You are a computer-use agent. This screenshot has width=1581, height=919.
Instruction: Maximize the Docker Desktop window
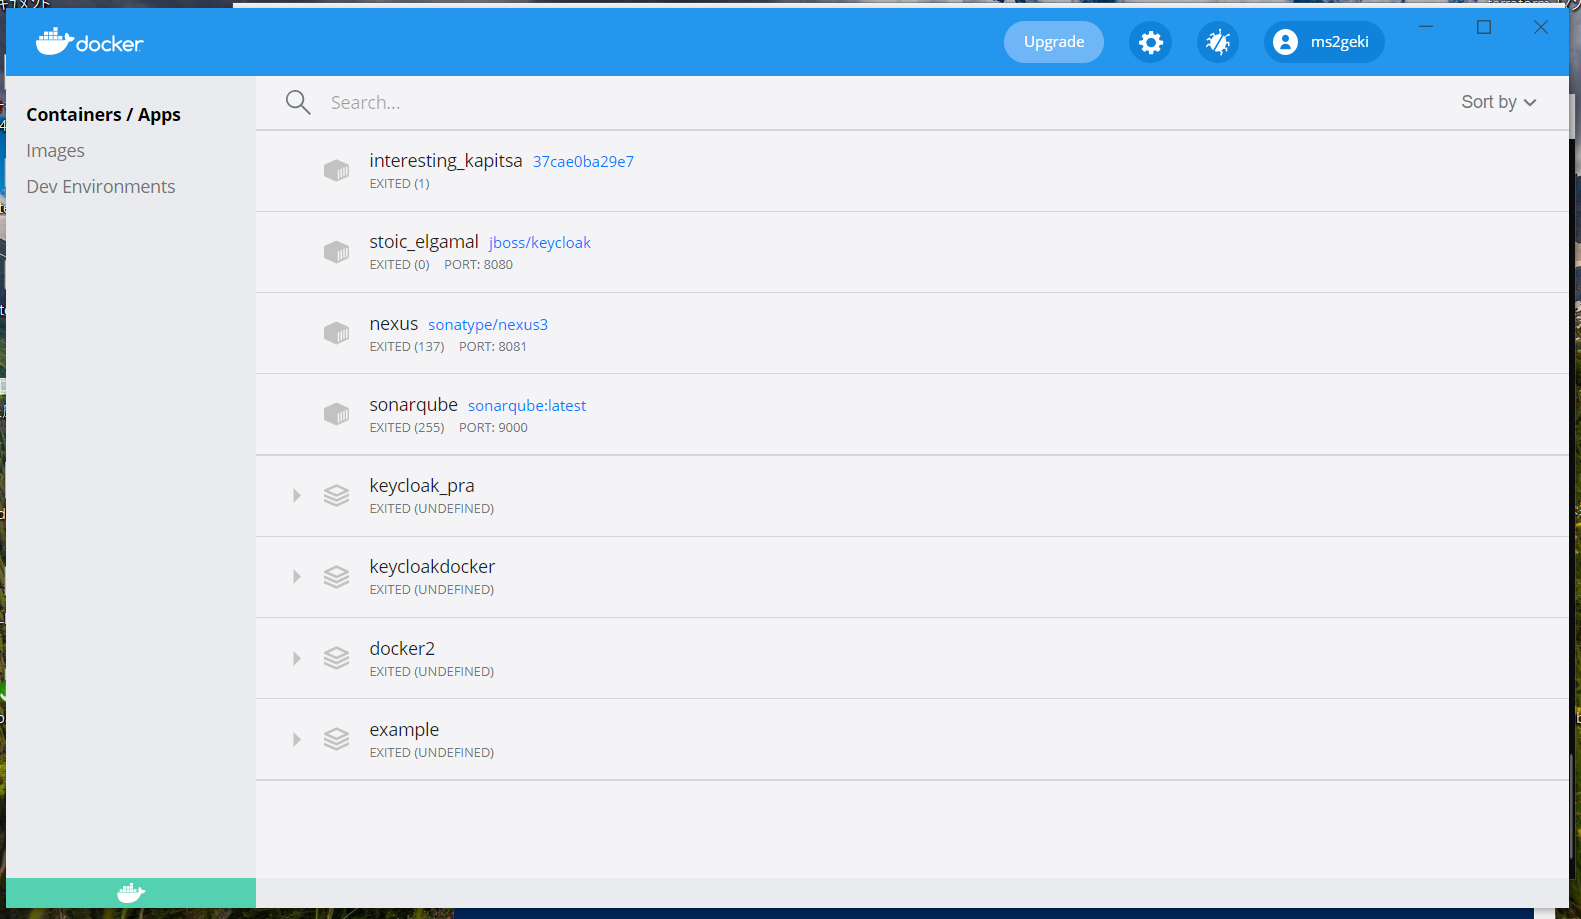[x=1484, y=27]
